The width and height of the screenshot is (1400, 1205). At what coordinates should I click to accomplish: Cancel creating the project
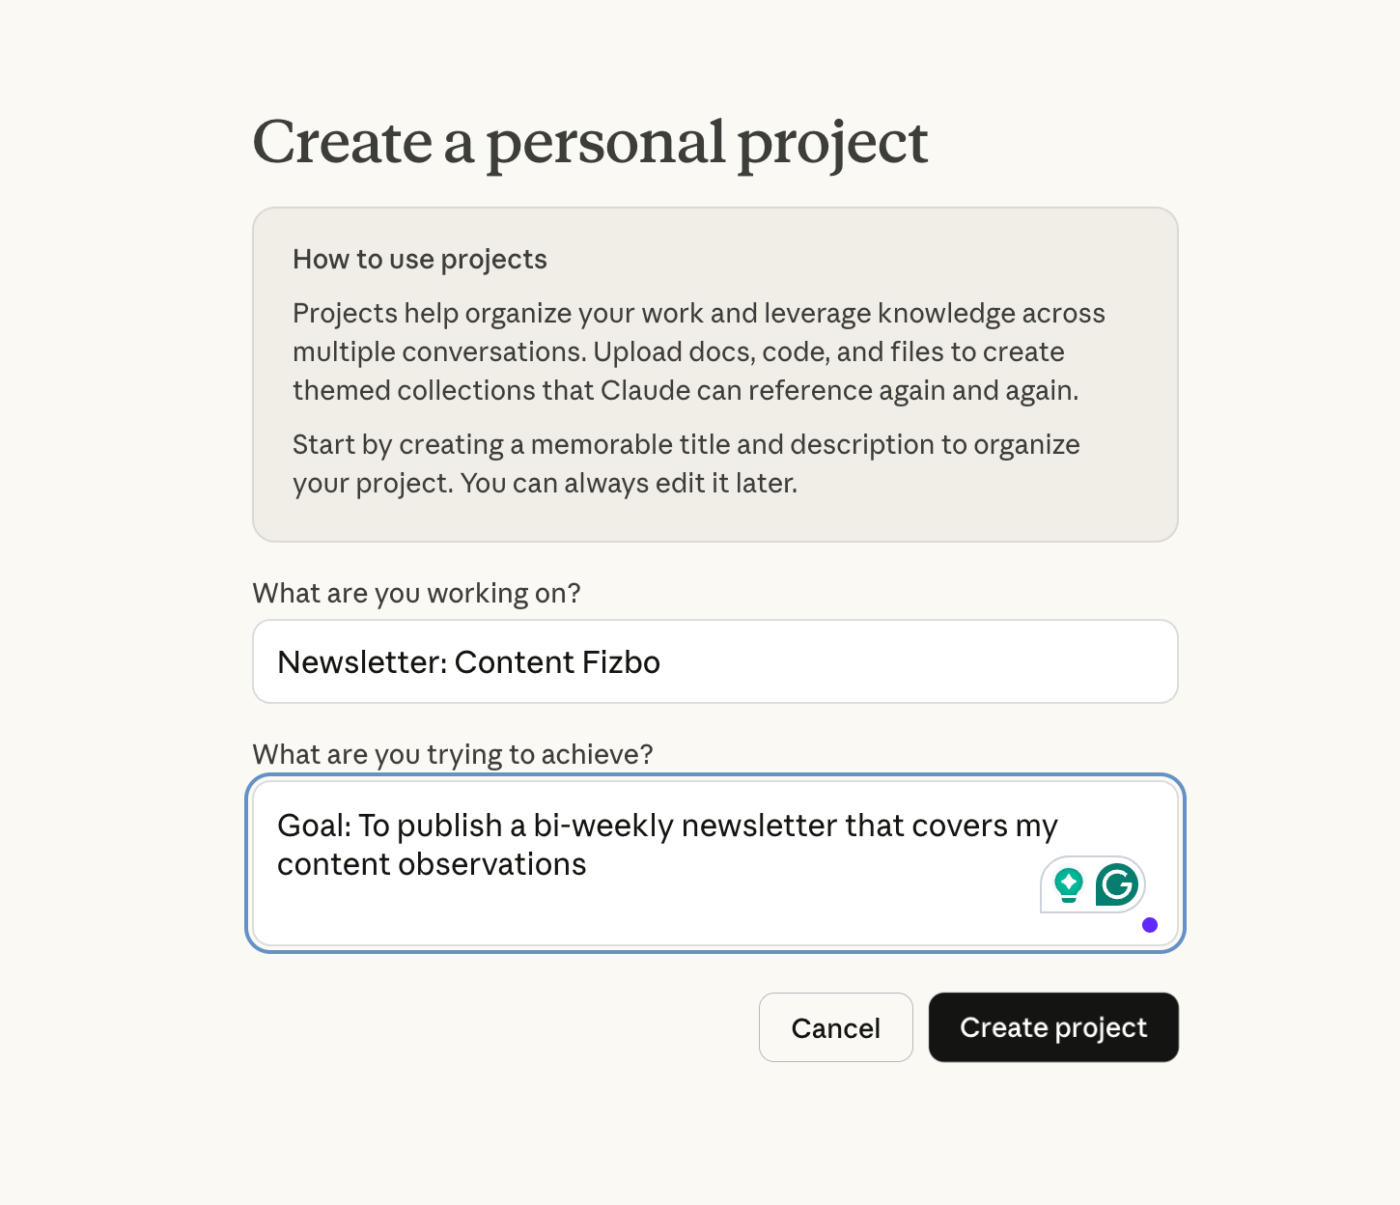[835, 1027]
